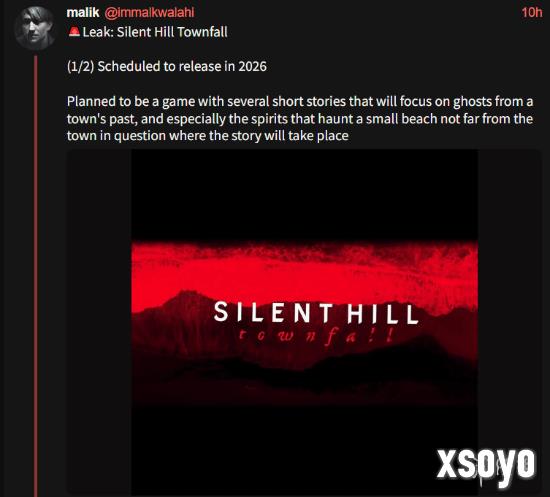
Task: Click the red vertical thread line
Action: pos(35,276)
